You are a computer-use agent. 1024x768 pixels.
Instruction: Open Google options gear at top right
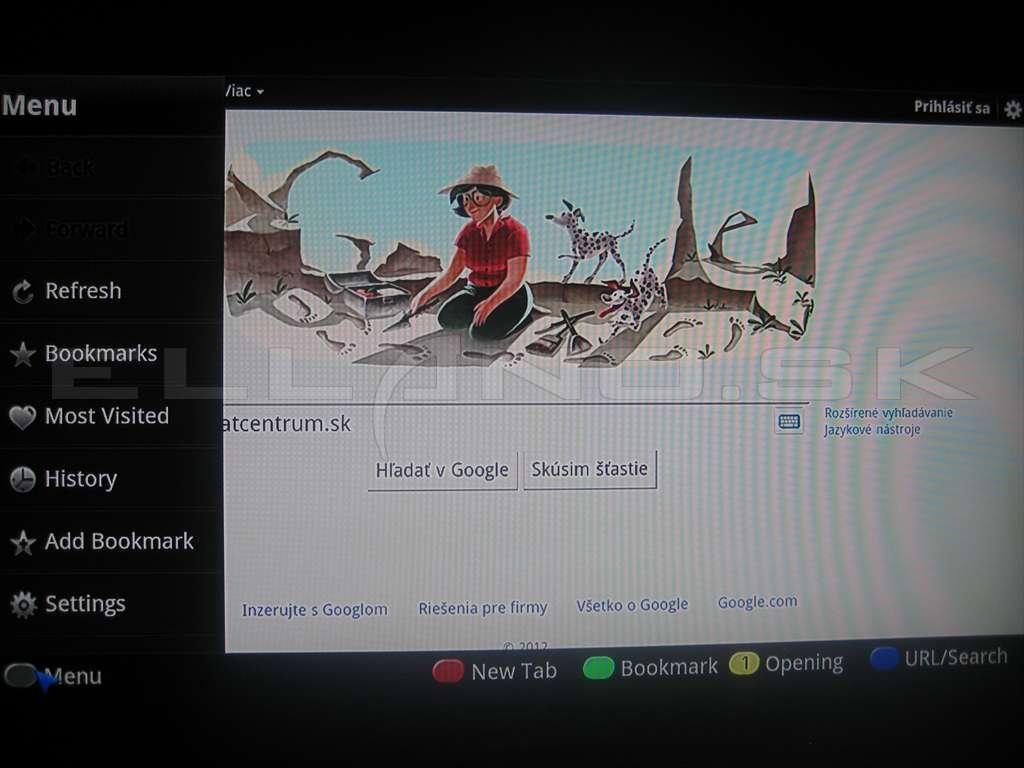1012,109
